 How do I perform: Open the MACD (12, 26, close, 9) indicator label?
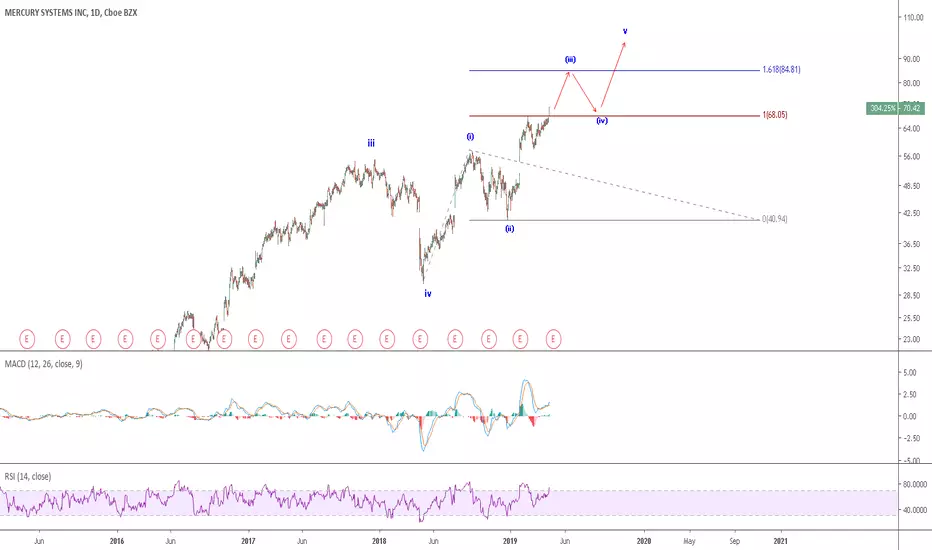point(43,364)
